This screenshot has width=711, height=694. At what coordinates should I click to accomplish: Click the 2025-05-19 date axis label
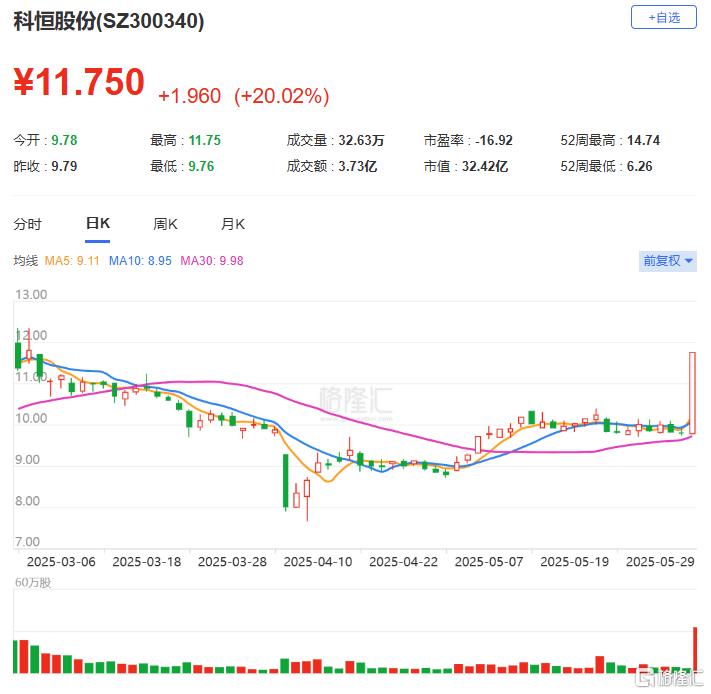(x=575, y=562)
